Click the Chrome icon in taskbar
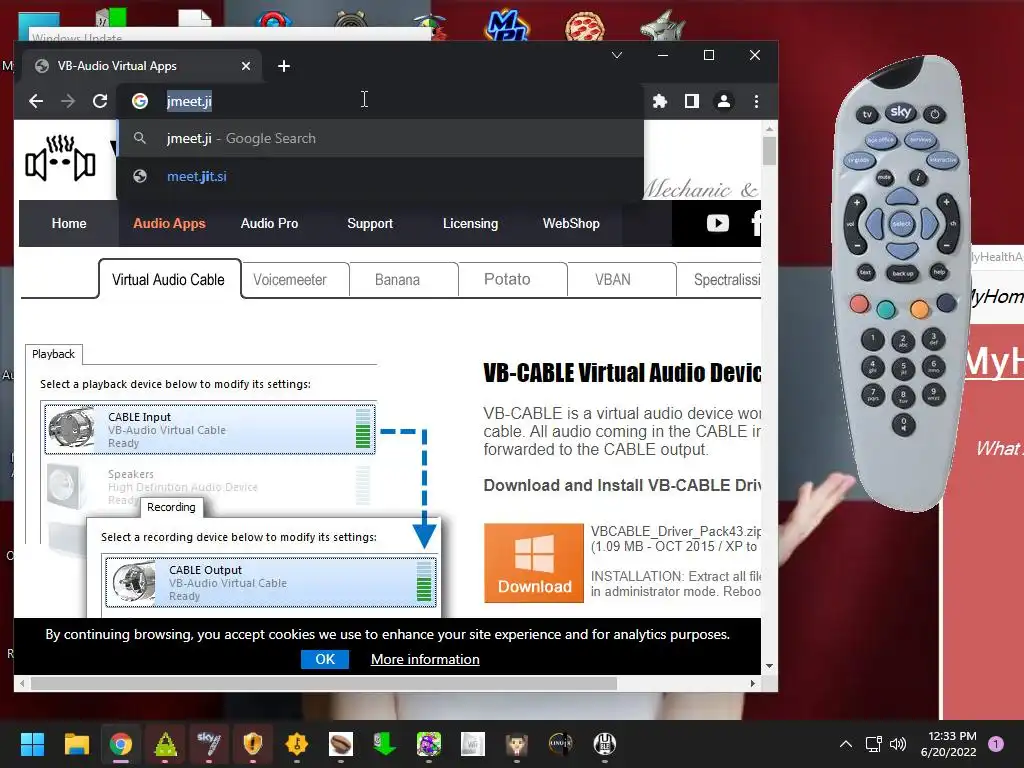The height and width of the screenshot is (768, 1024). (x=120, y=744)
